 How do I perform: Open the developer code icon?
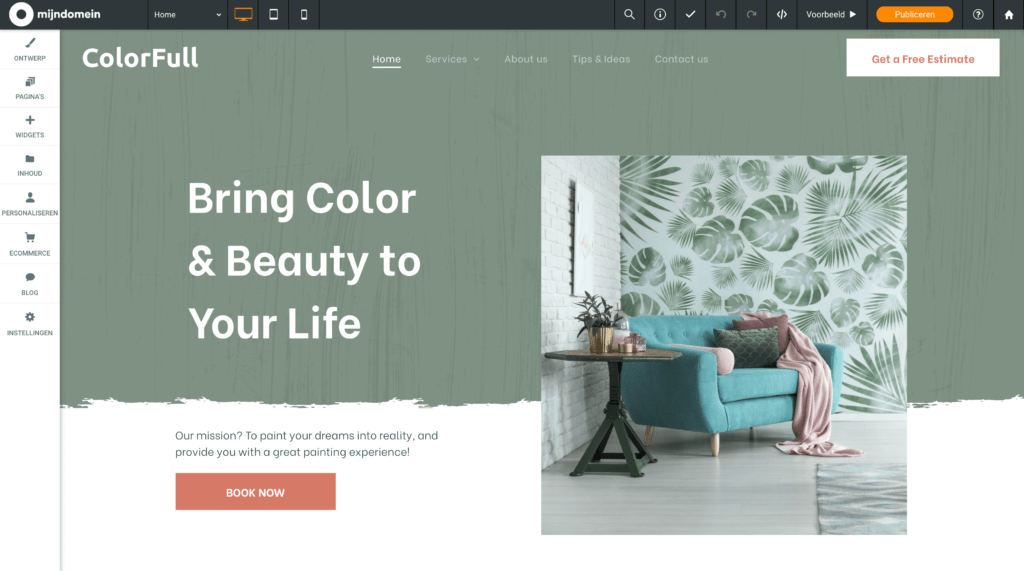(781, 14)
